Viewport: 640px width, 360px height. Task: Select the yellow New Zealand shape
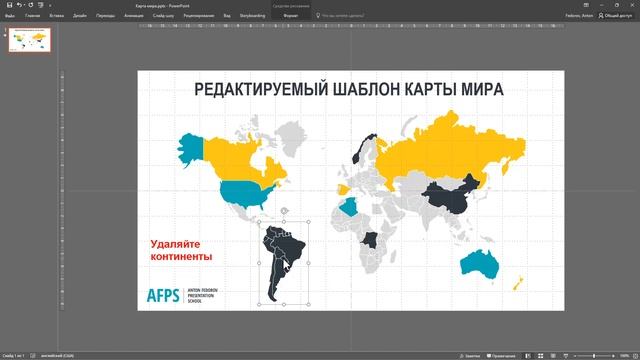coord(518,283)
